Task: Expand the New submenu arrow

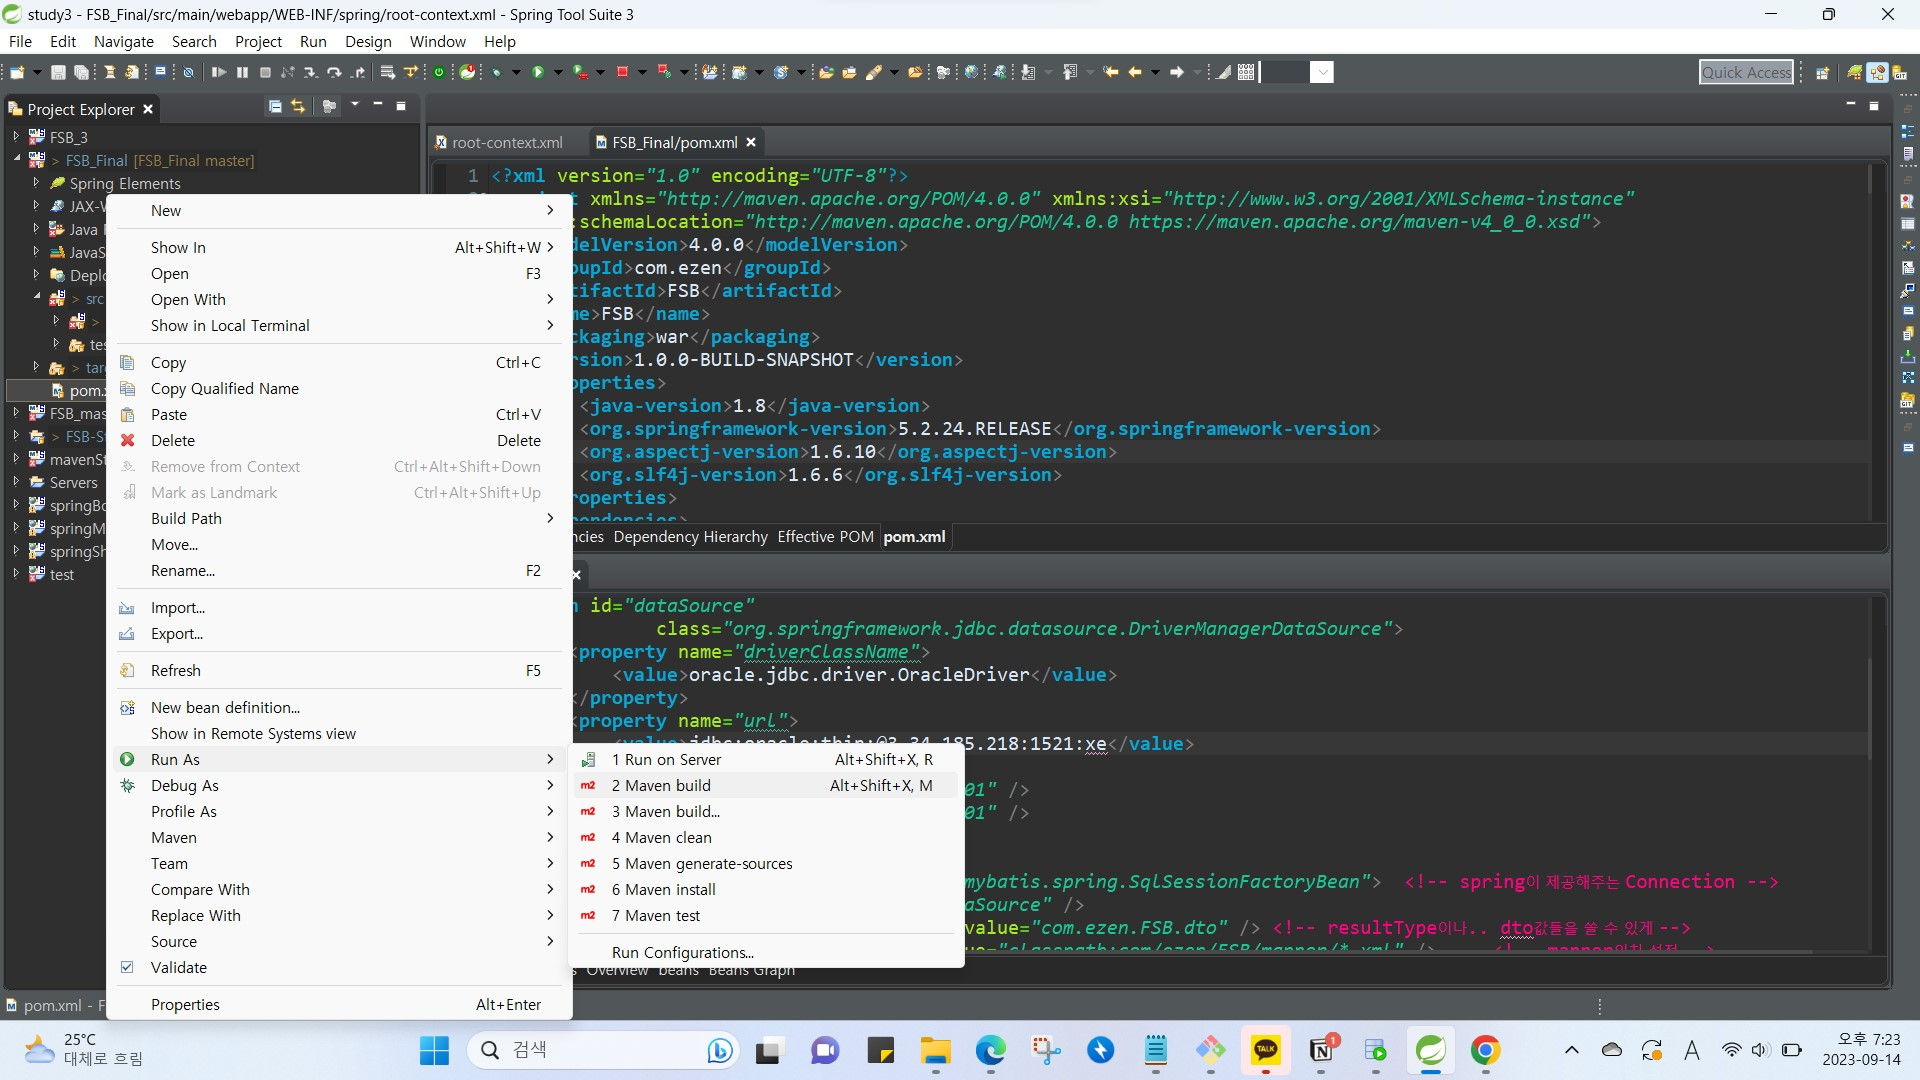Action: 550,210
